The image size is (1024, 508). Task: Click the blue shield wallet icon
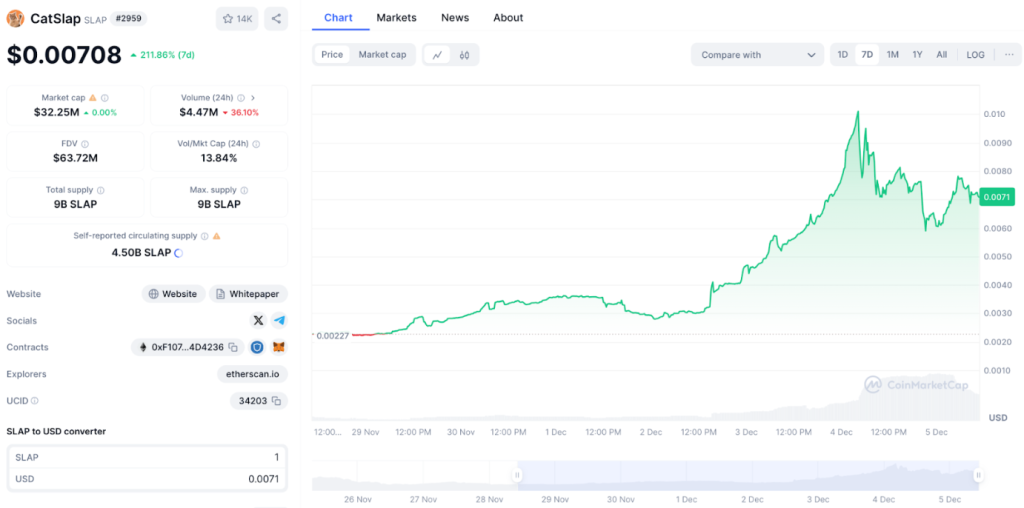257,347
